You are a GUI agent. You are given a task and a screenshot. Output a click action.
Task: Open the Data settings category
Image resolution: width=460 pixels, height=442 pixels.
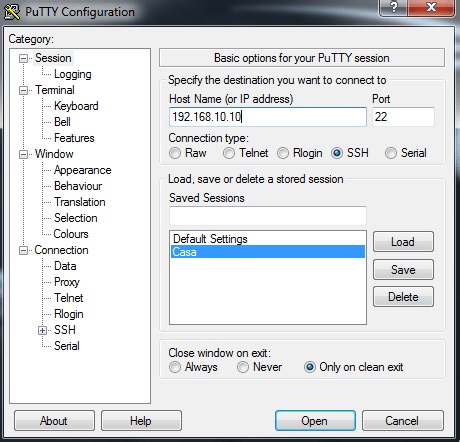pos(65,266)
